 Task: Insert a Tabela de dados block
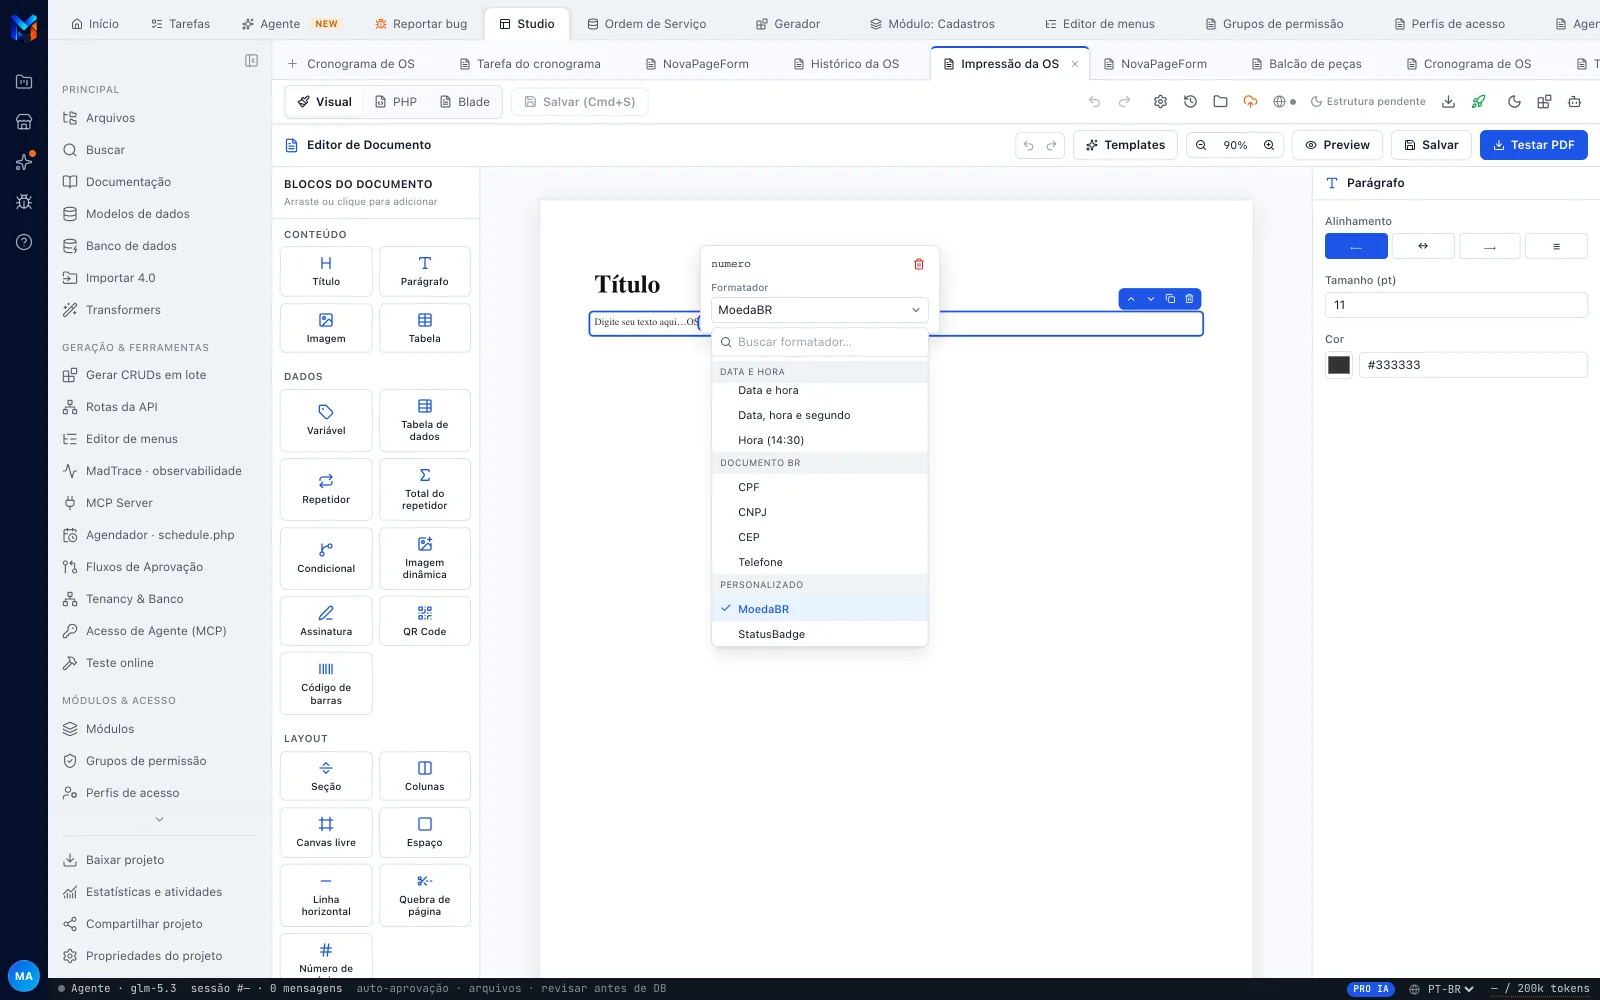point(425,420)
